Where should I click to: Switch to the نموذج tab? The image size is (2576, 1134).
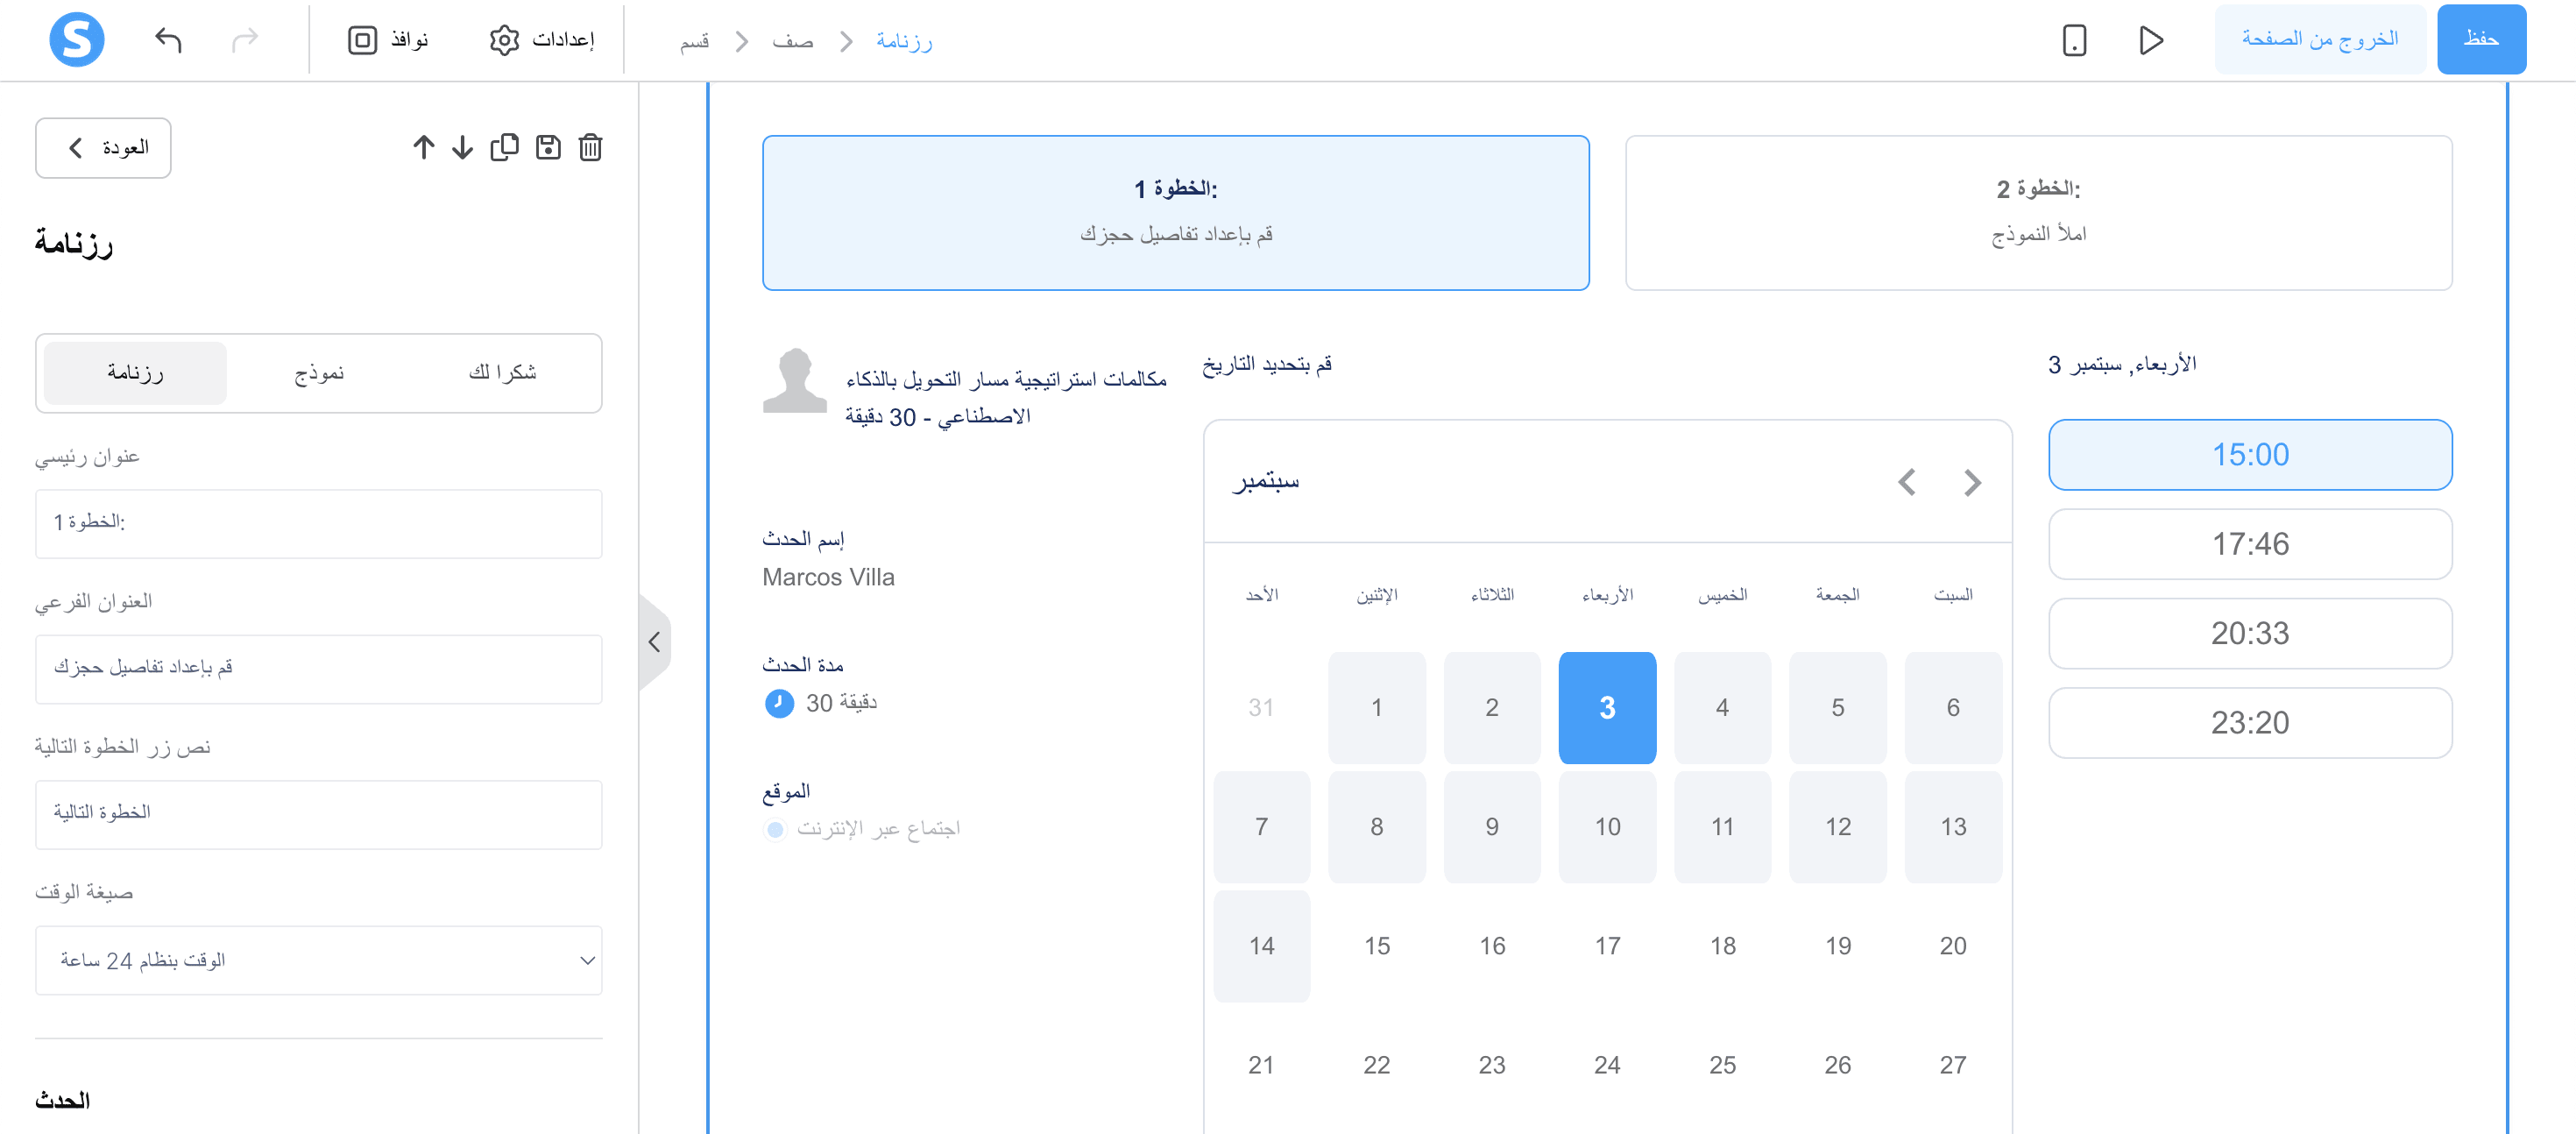318,372
